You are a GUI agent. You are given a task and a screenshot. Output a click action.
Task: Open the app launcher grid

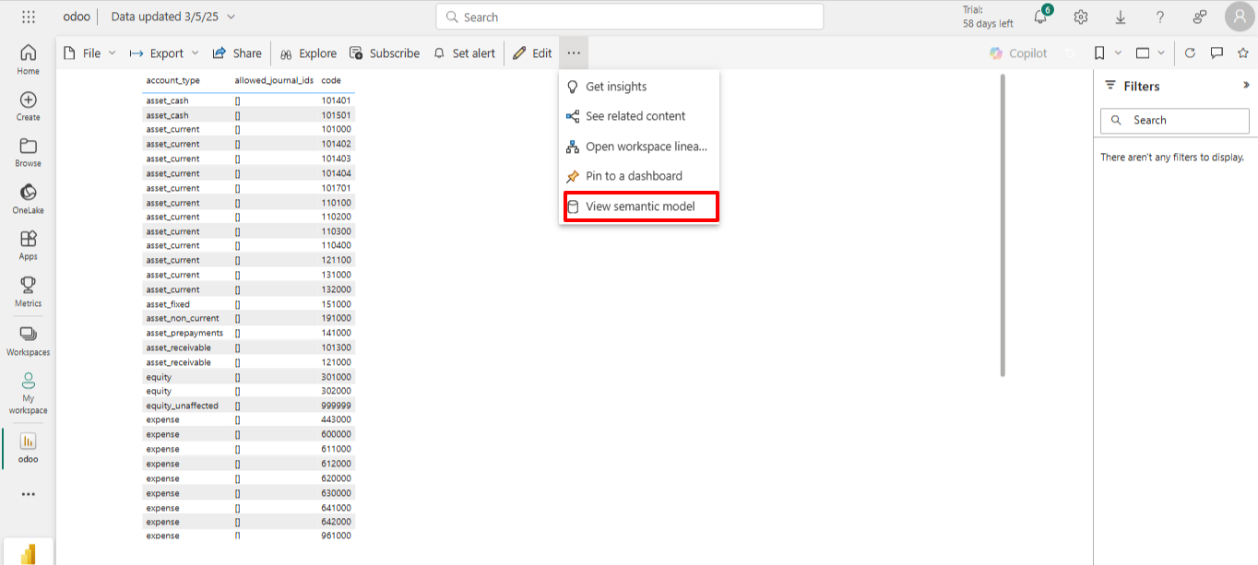(x=28, y=17)
